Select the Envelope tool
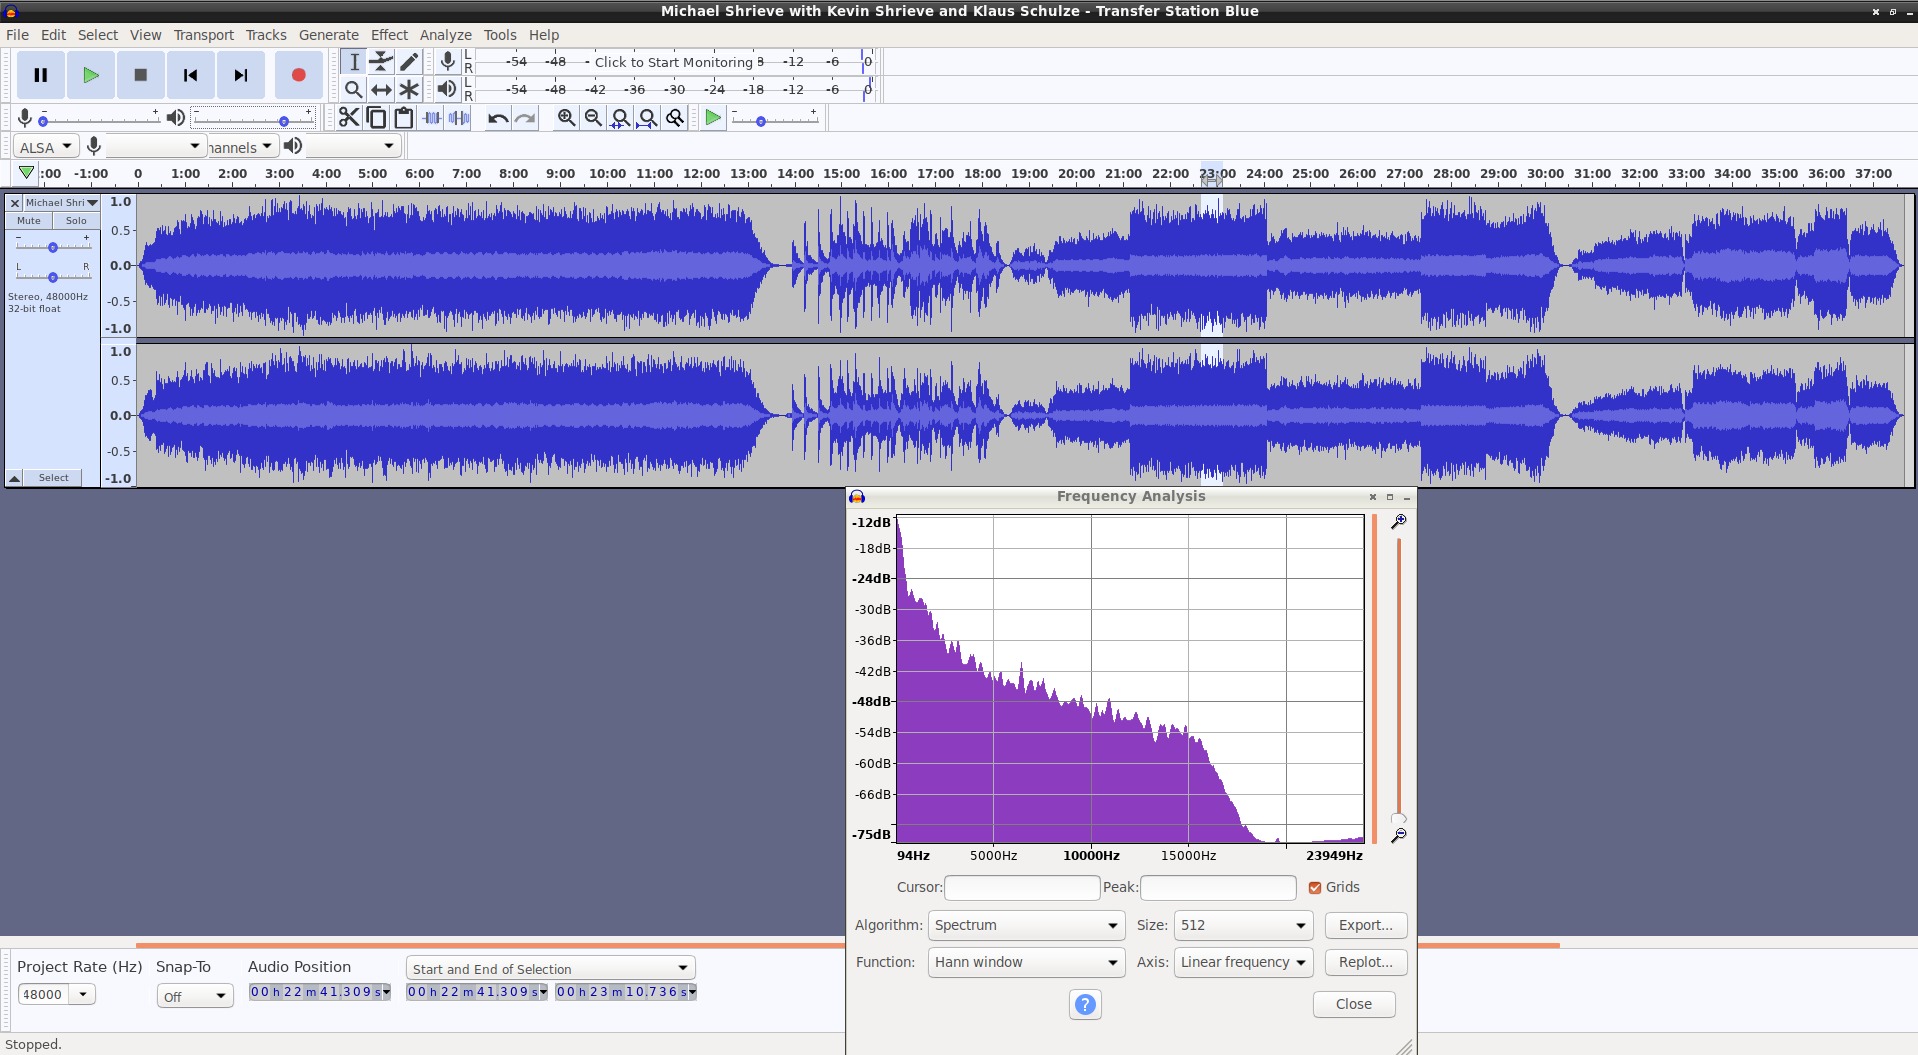Screen dimensions: 1918x1055 coord(381,62)
